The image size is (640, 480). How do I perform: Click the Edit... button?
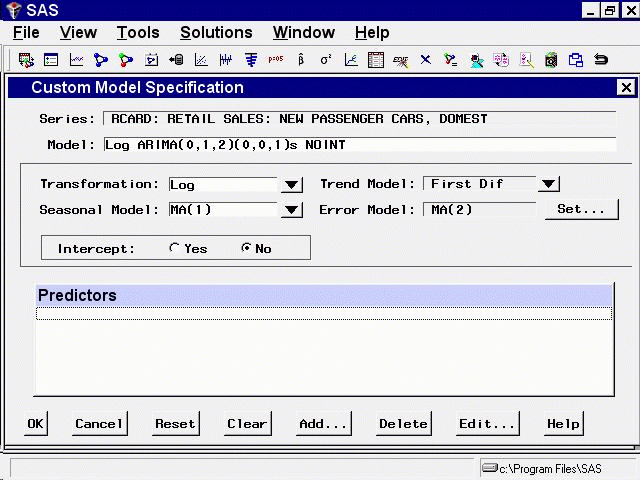coord(487,424)
